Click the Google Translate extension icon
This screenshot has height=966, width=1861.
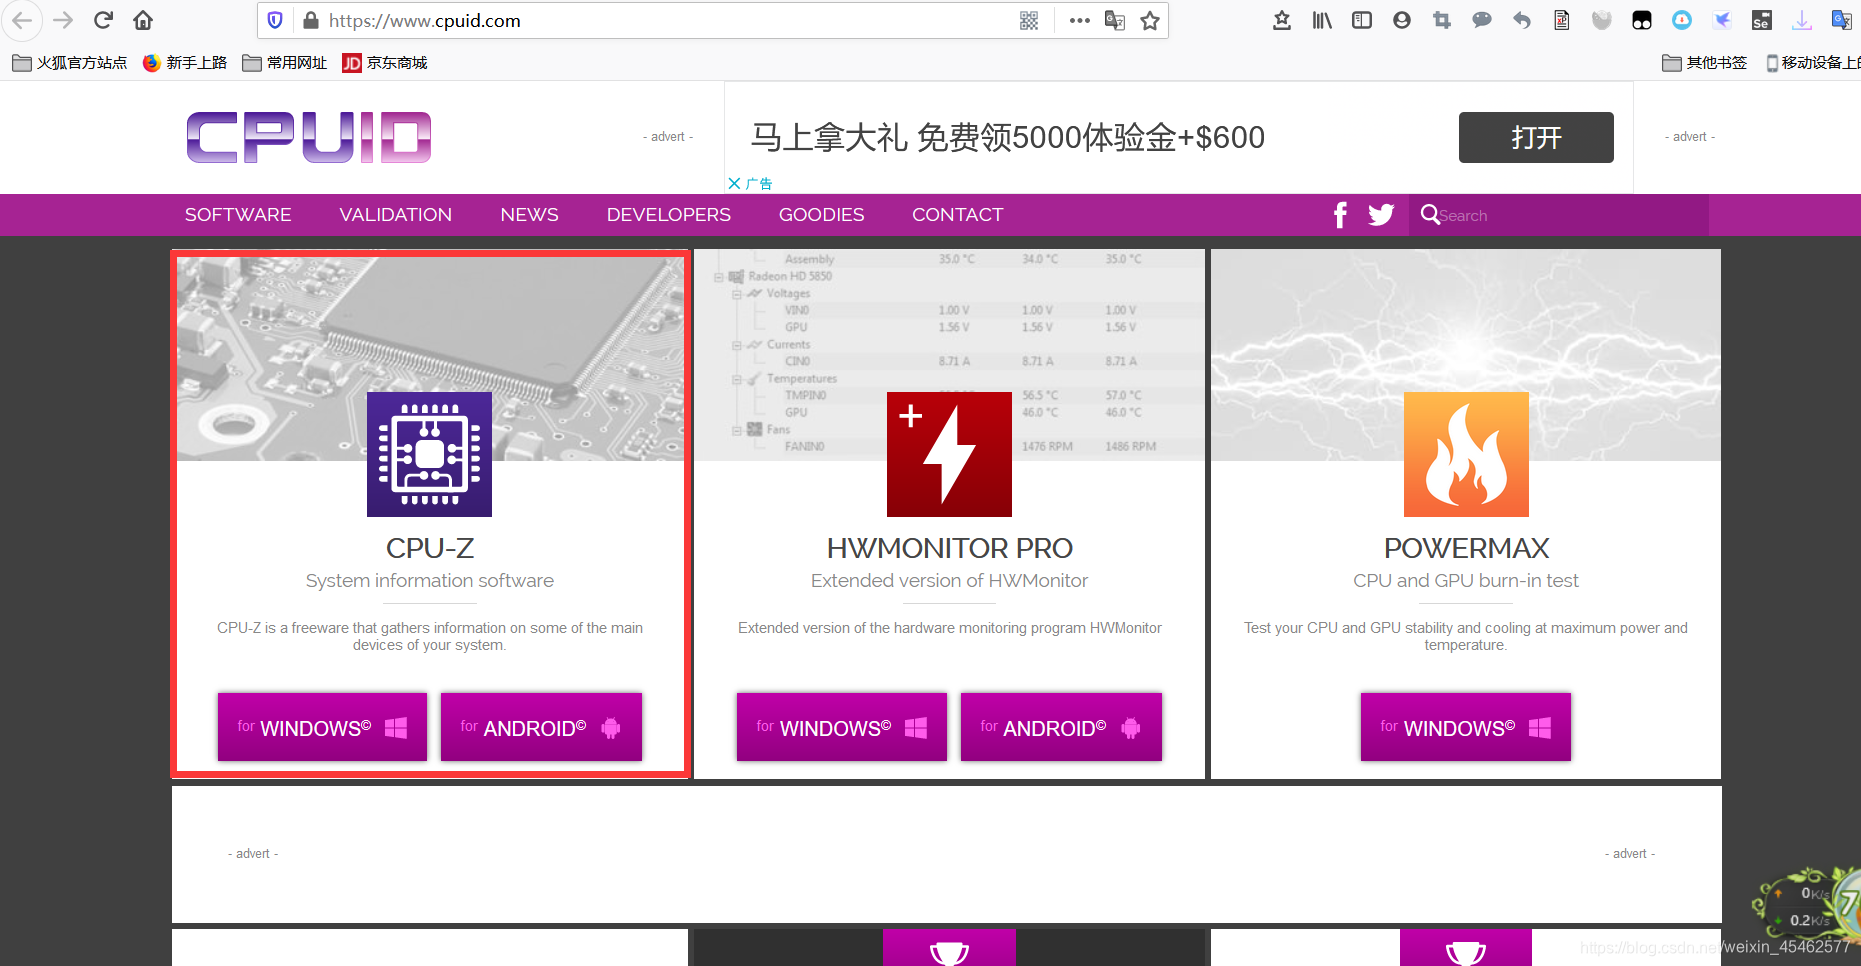1842,20
